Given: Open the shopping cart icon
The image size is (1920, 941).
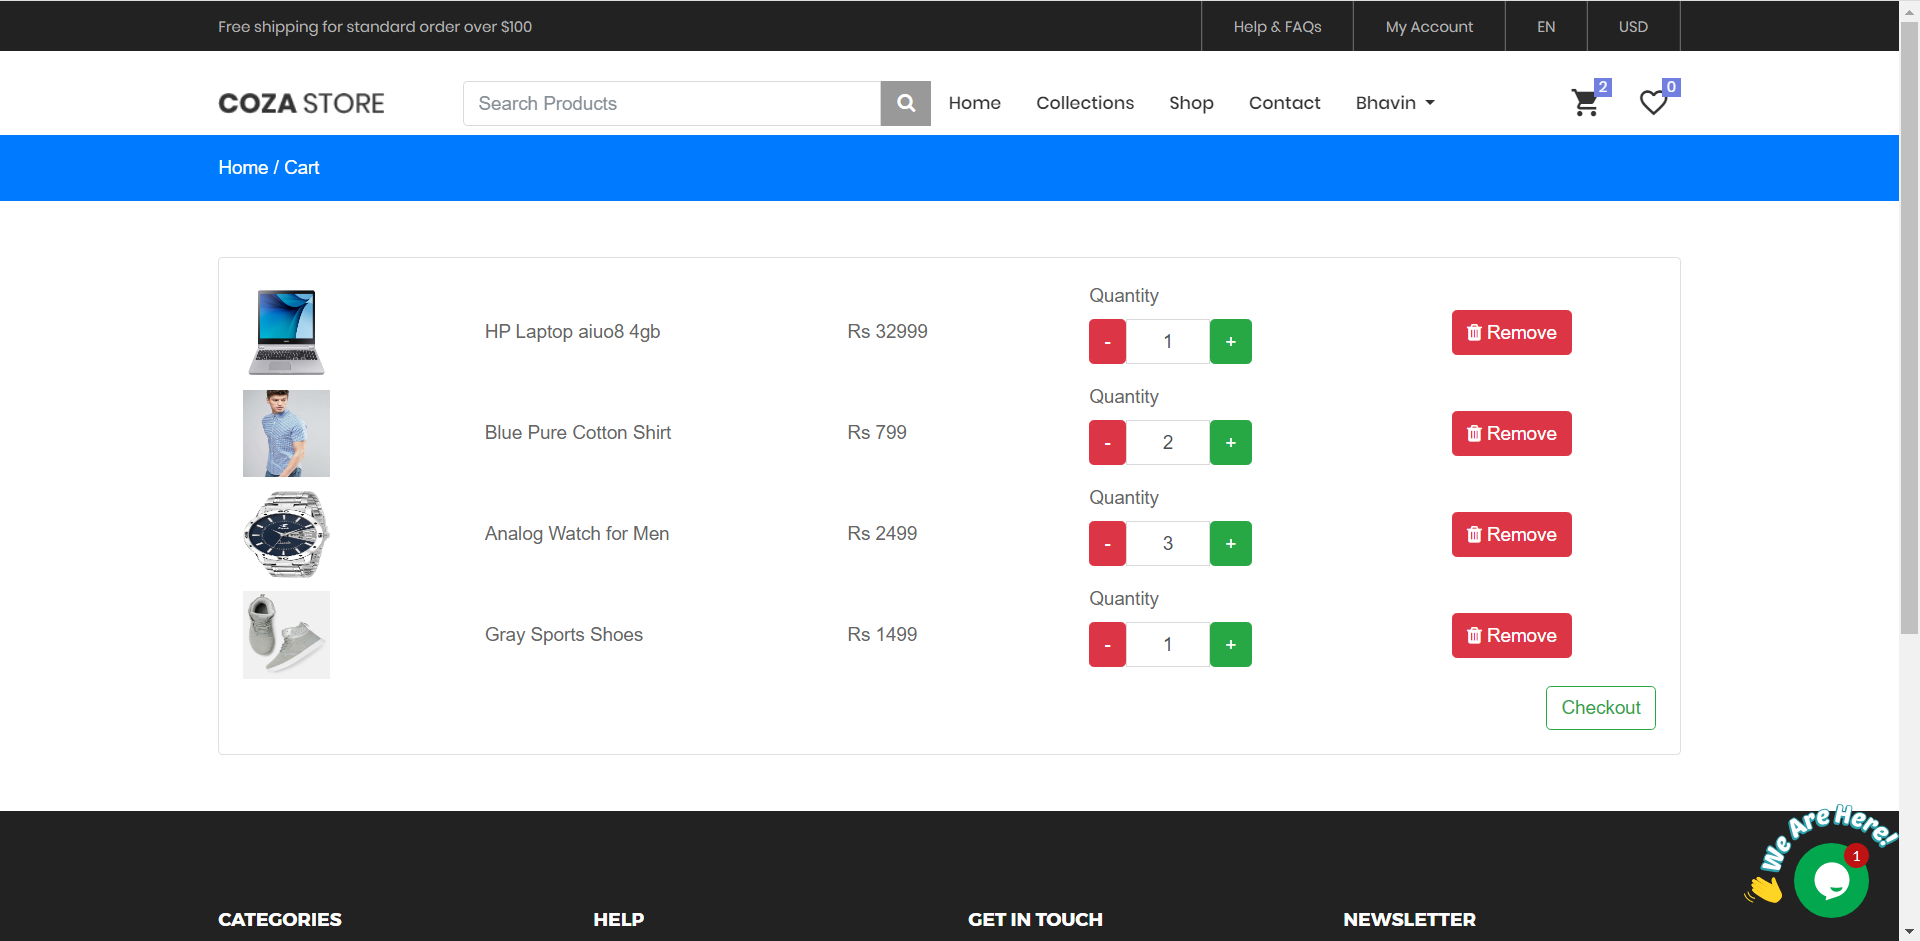Looking at the screenshot, I should click(1584, 103).
